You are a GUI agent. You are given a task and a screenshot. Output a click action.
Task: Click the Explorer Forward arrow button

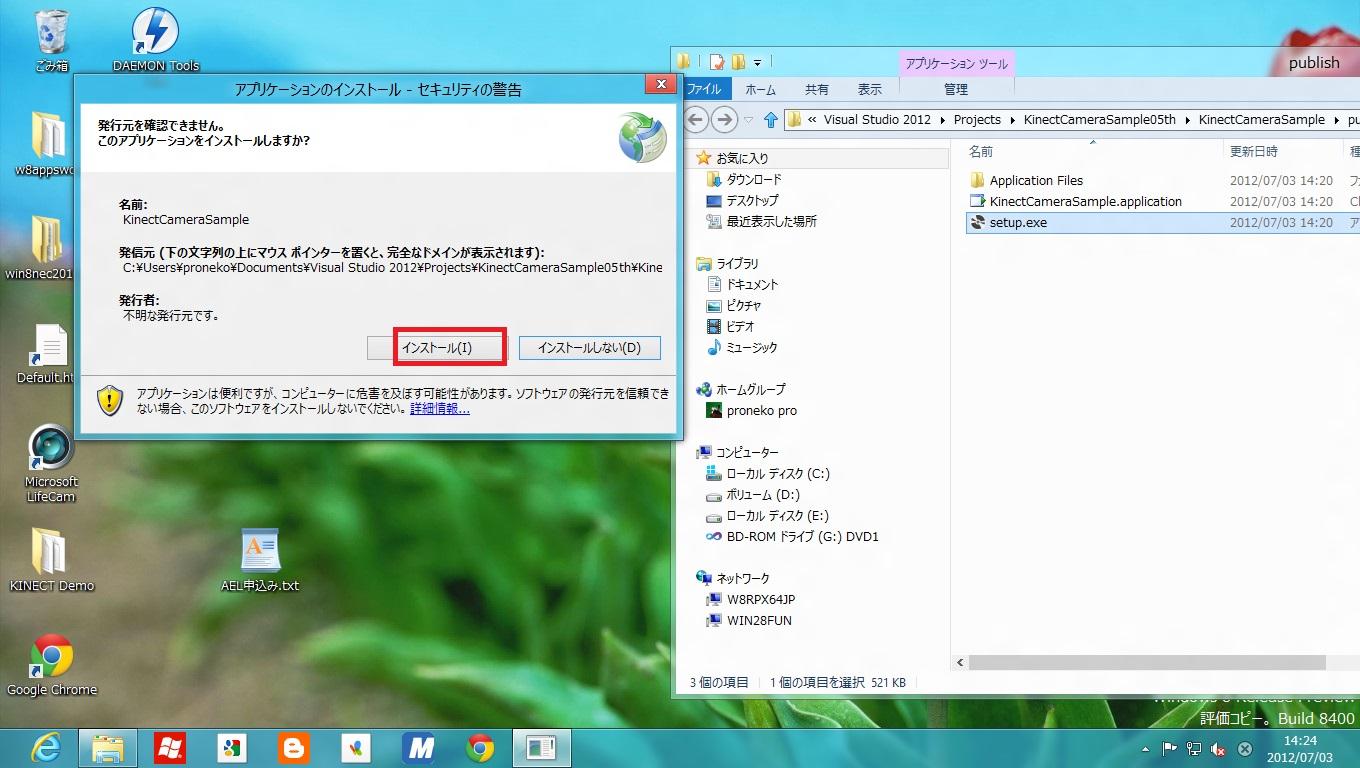click(724, 120)
